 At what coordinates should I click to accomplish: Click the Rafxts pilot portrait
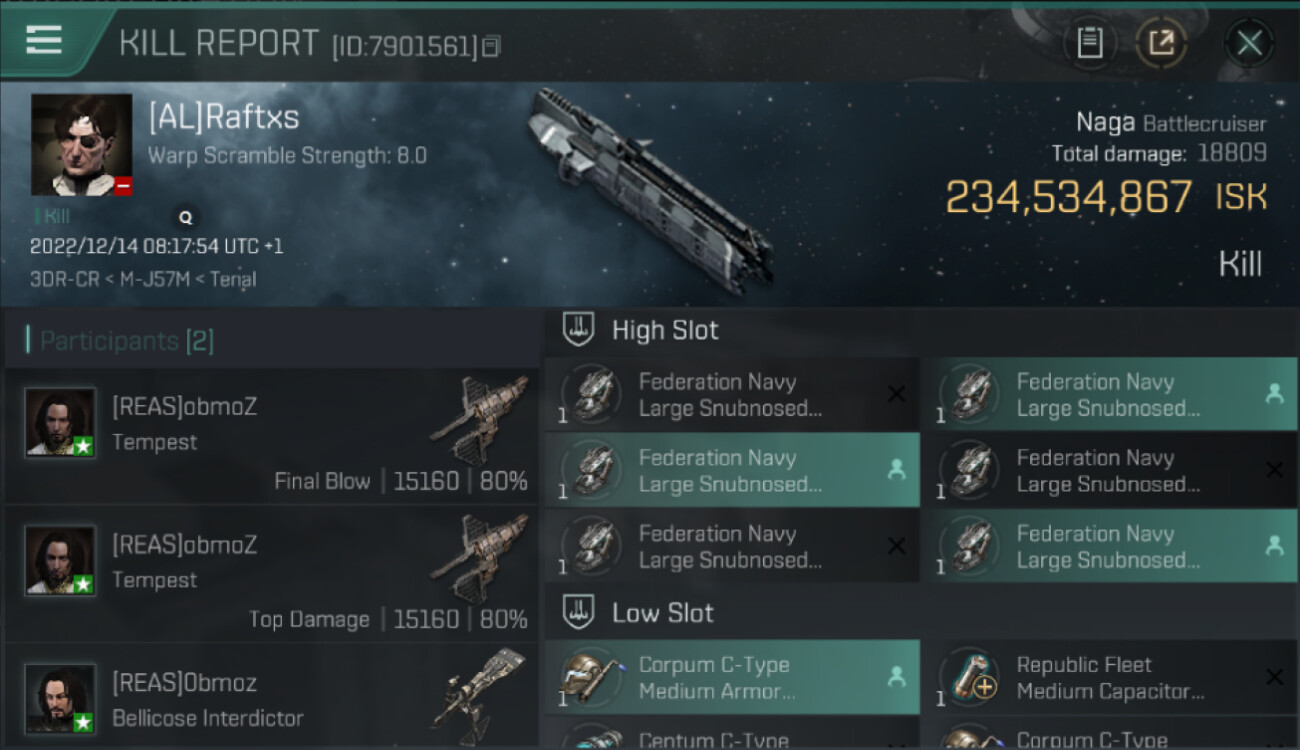[x=81, y=144]
